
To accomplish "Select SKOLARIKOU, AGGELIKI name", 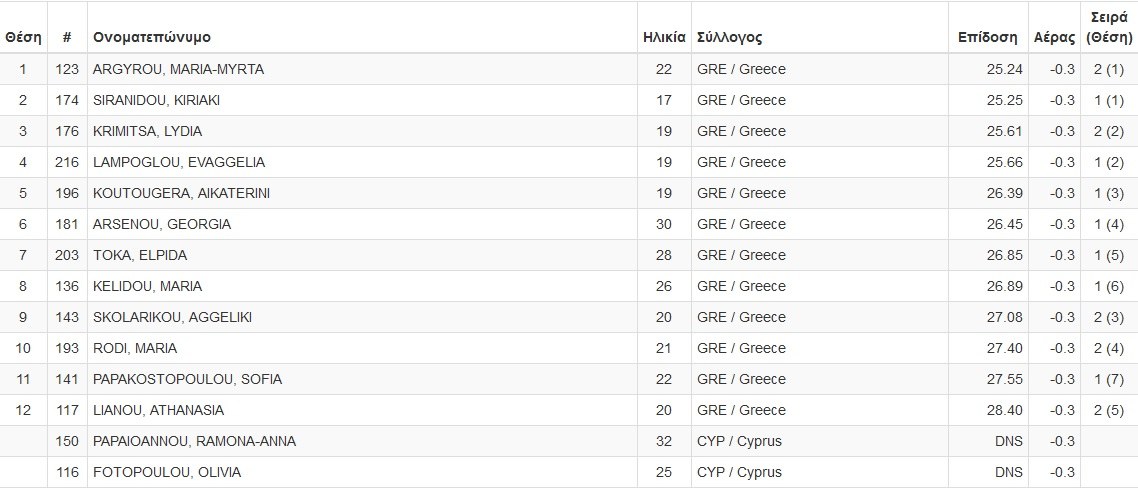I will pos(172,317).
